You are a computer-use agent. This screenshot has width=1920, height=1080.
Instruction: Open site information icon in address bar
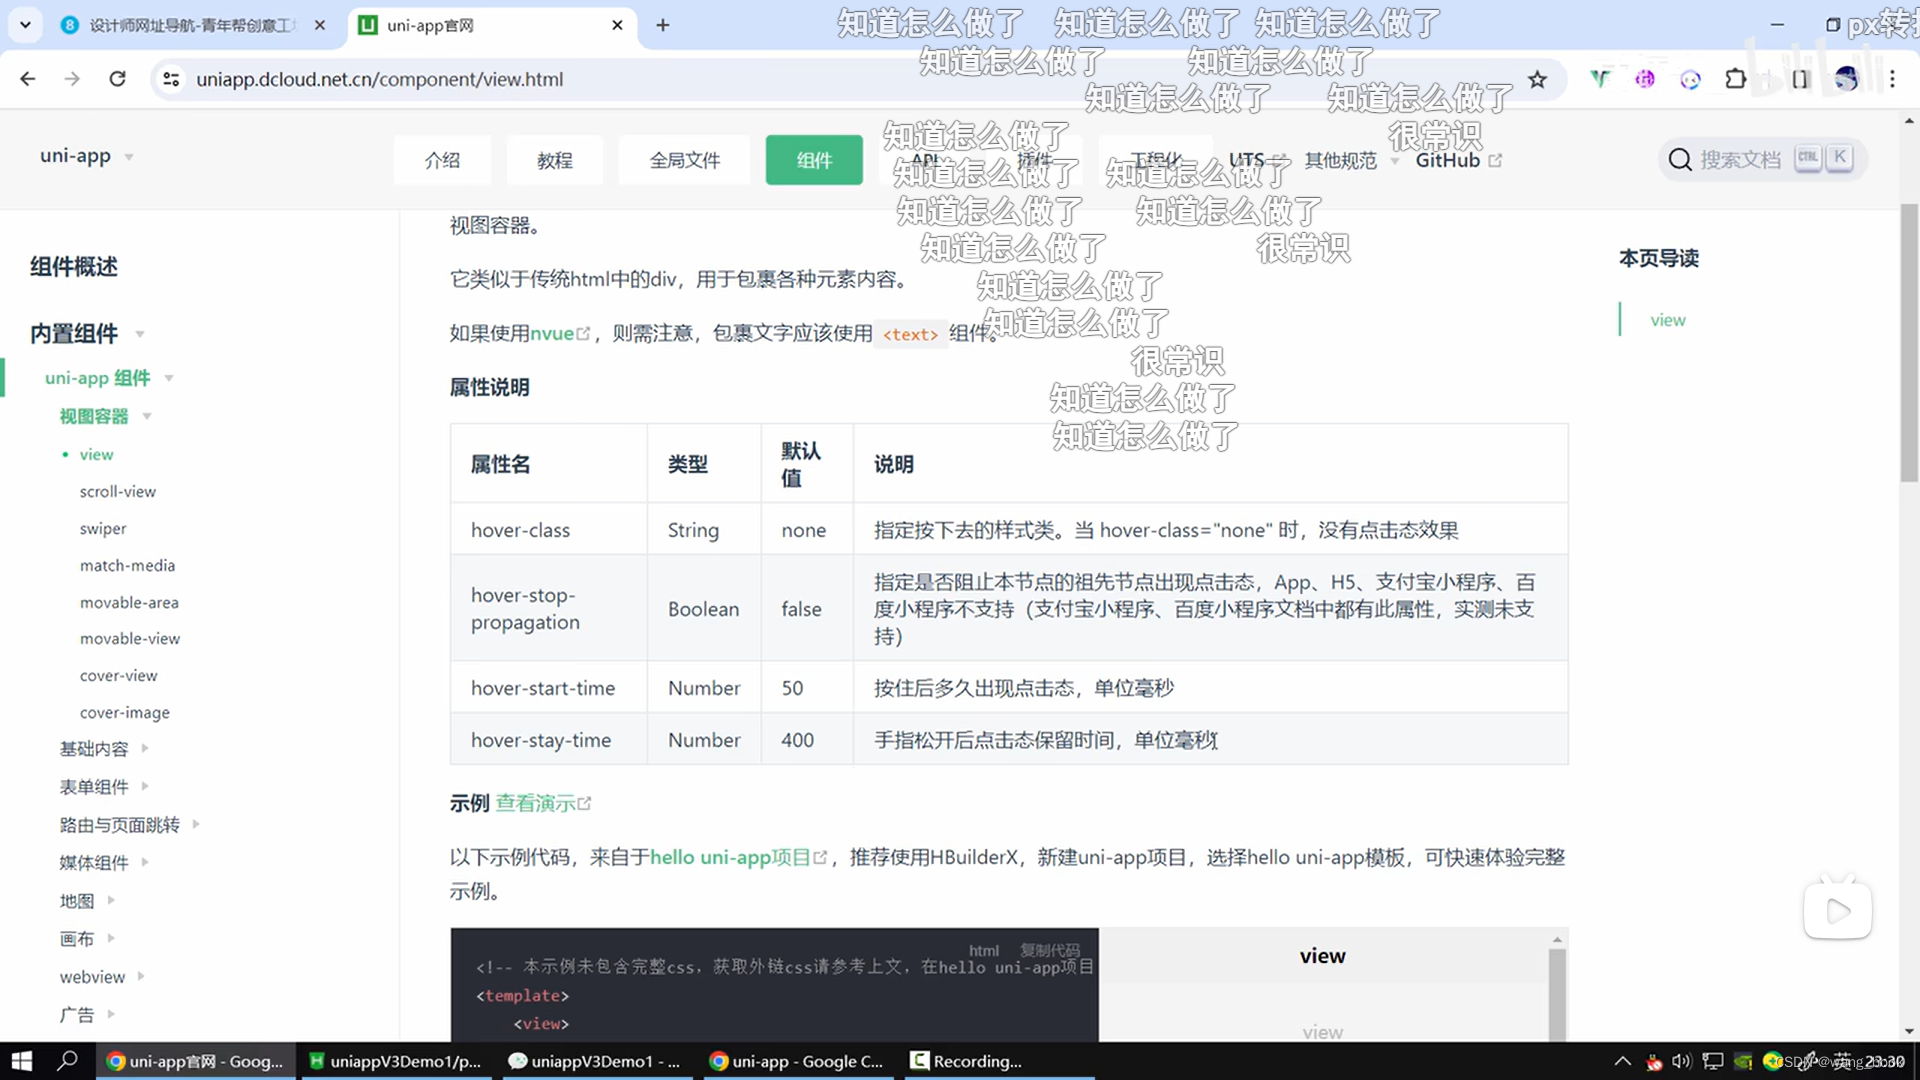pyautogui.click(x=171, y=79)
